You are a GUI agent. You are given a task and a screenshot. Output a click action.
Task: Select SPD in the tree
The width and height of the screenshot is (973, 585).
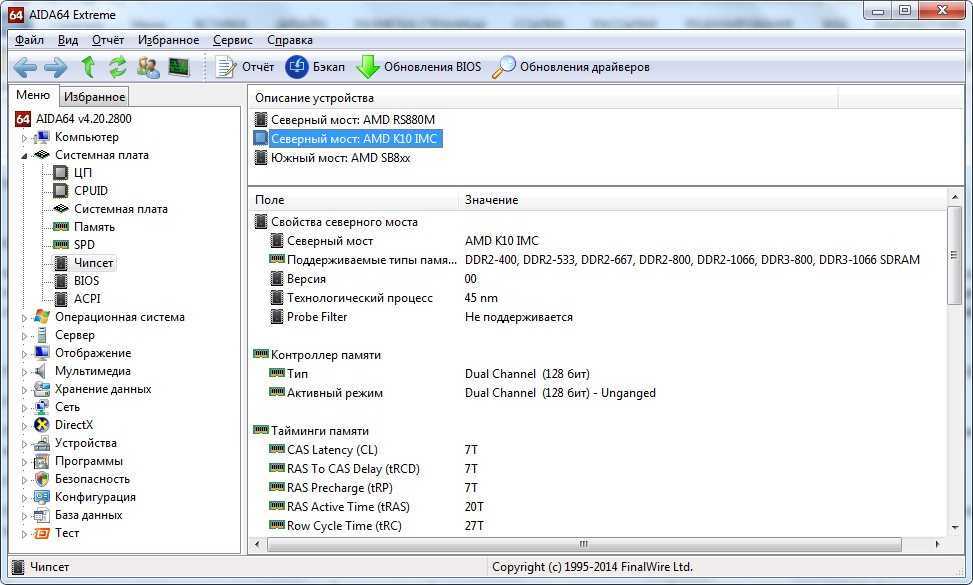84,244
